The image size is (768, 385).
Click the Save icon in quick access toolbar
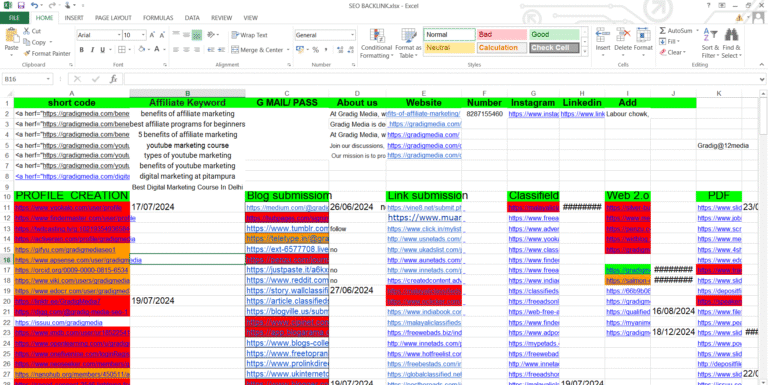pos(21,5)
